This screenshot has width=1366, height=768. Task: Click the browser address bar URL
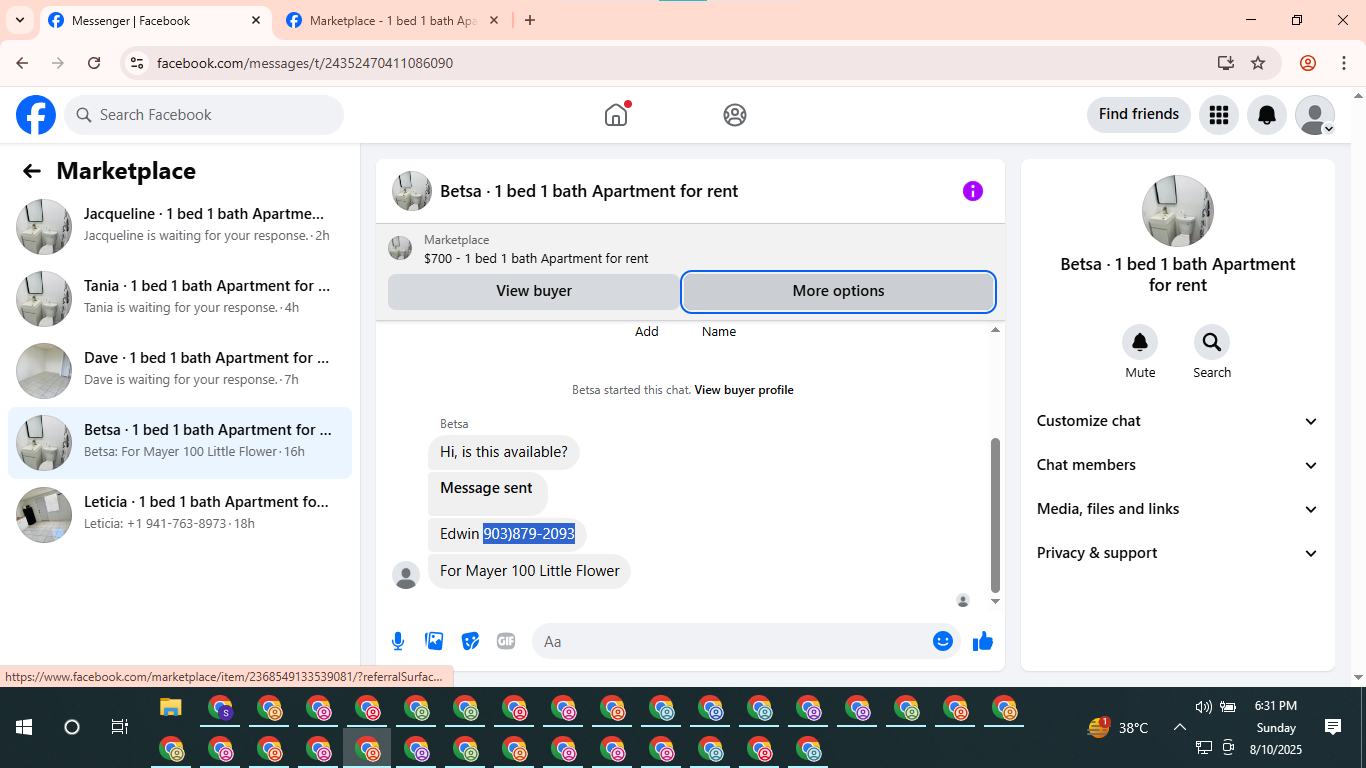(305, 63)
